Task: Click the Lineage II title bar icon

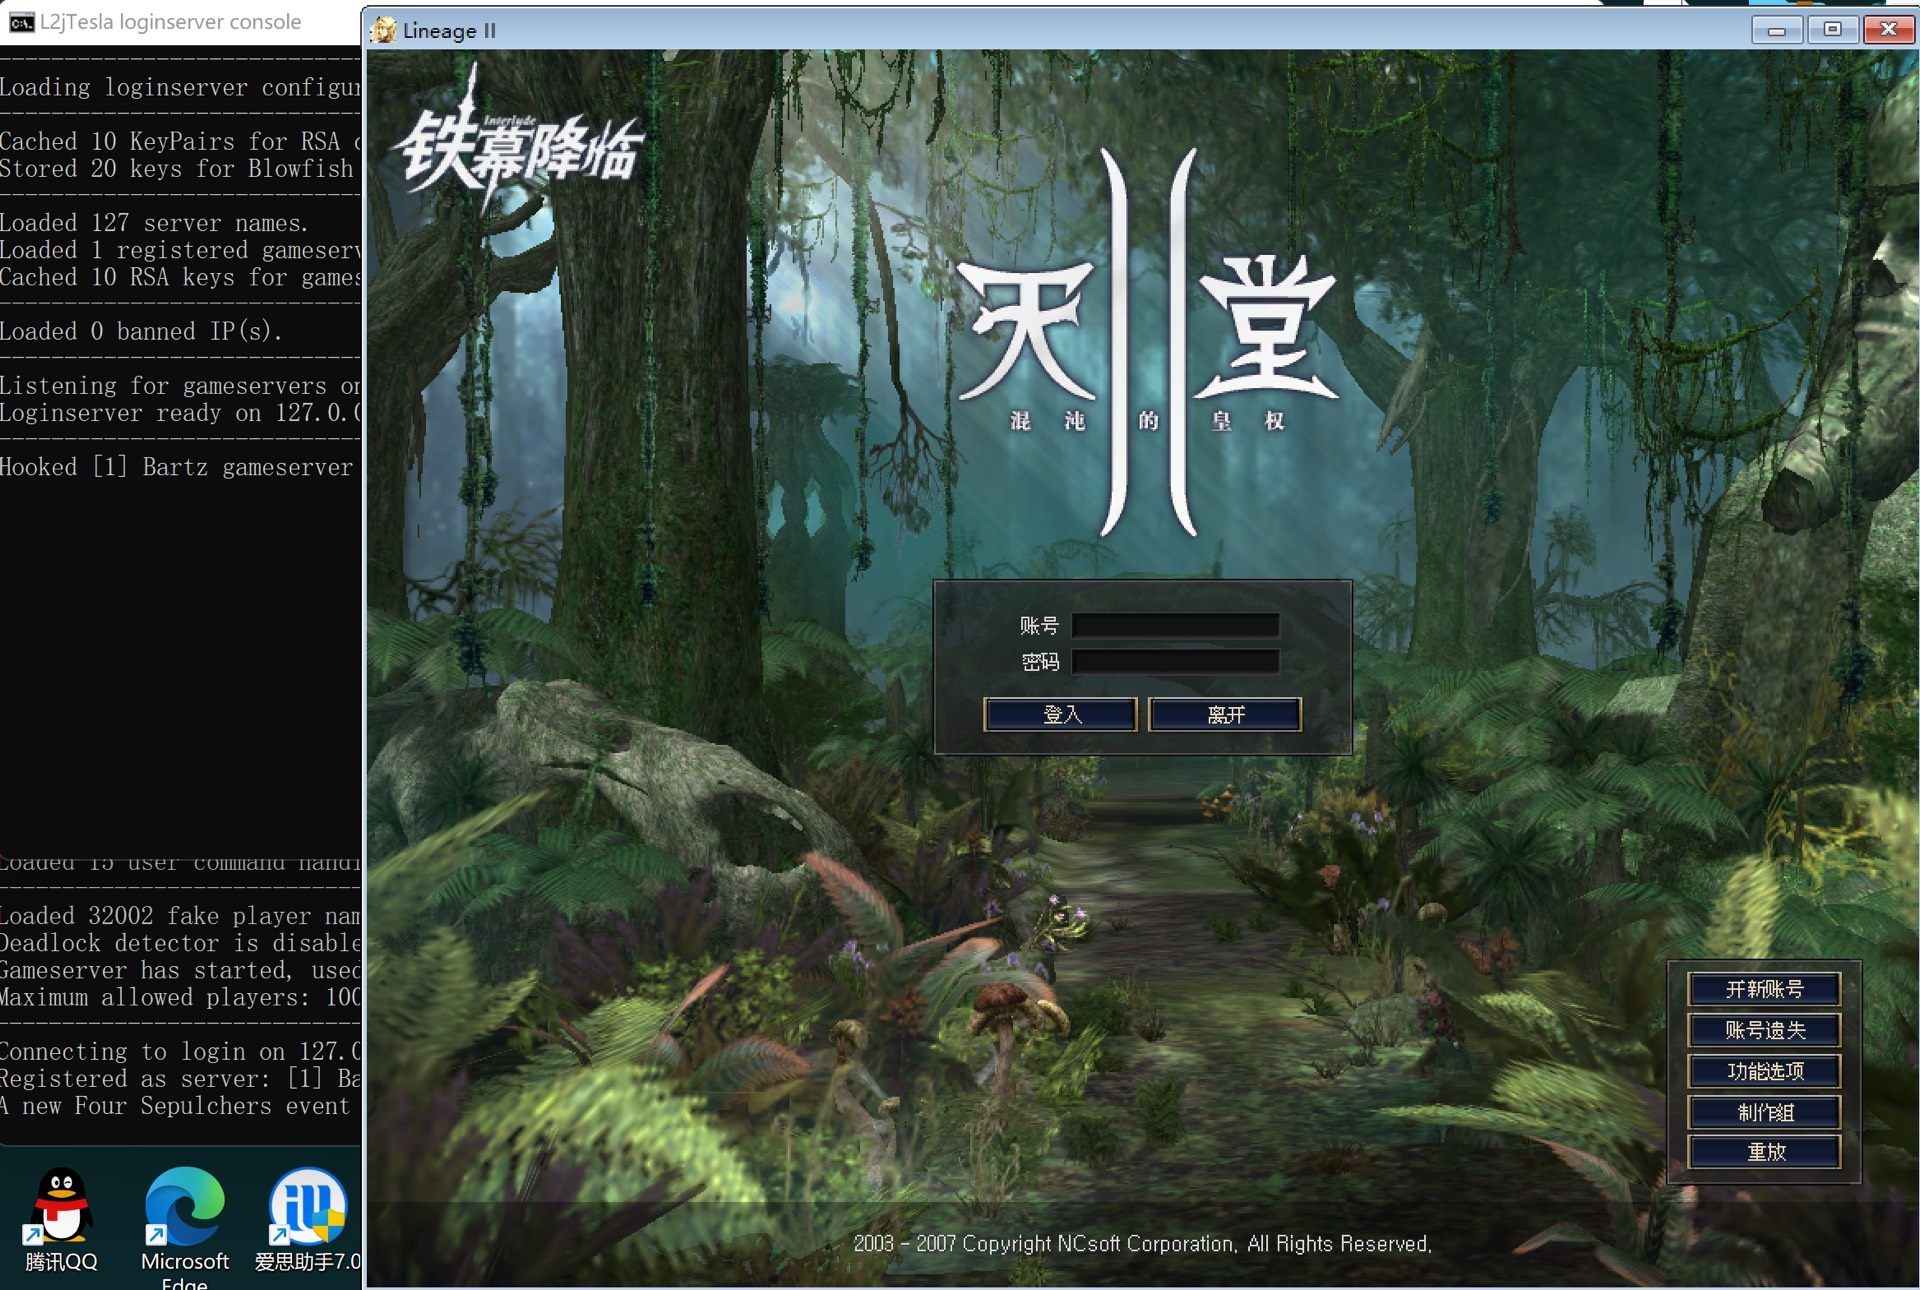Action: pos(384,30)
